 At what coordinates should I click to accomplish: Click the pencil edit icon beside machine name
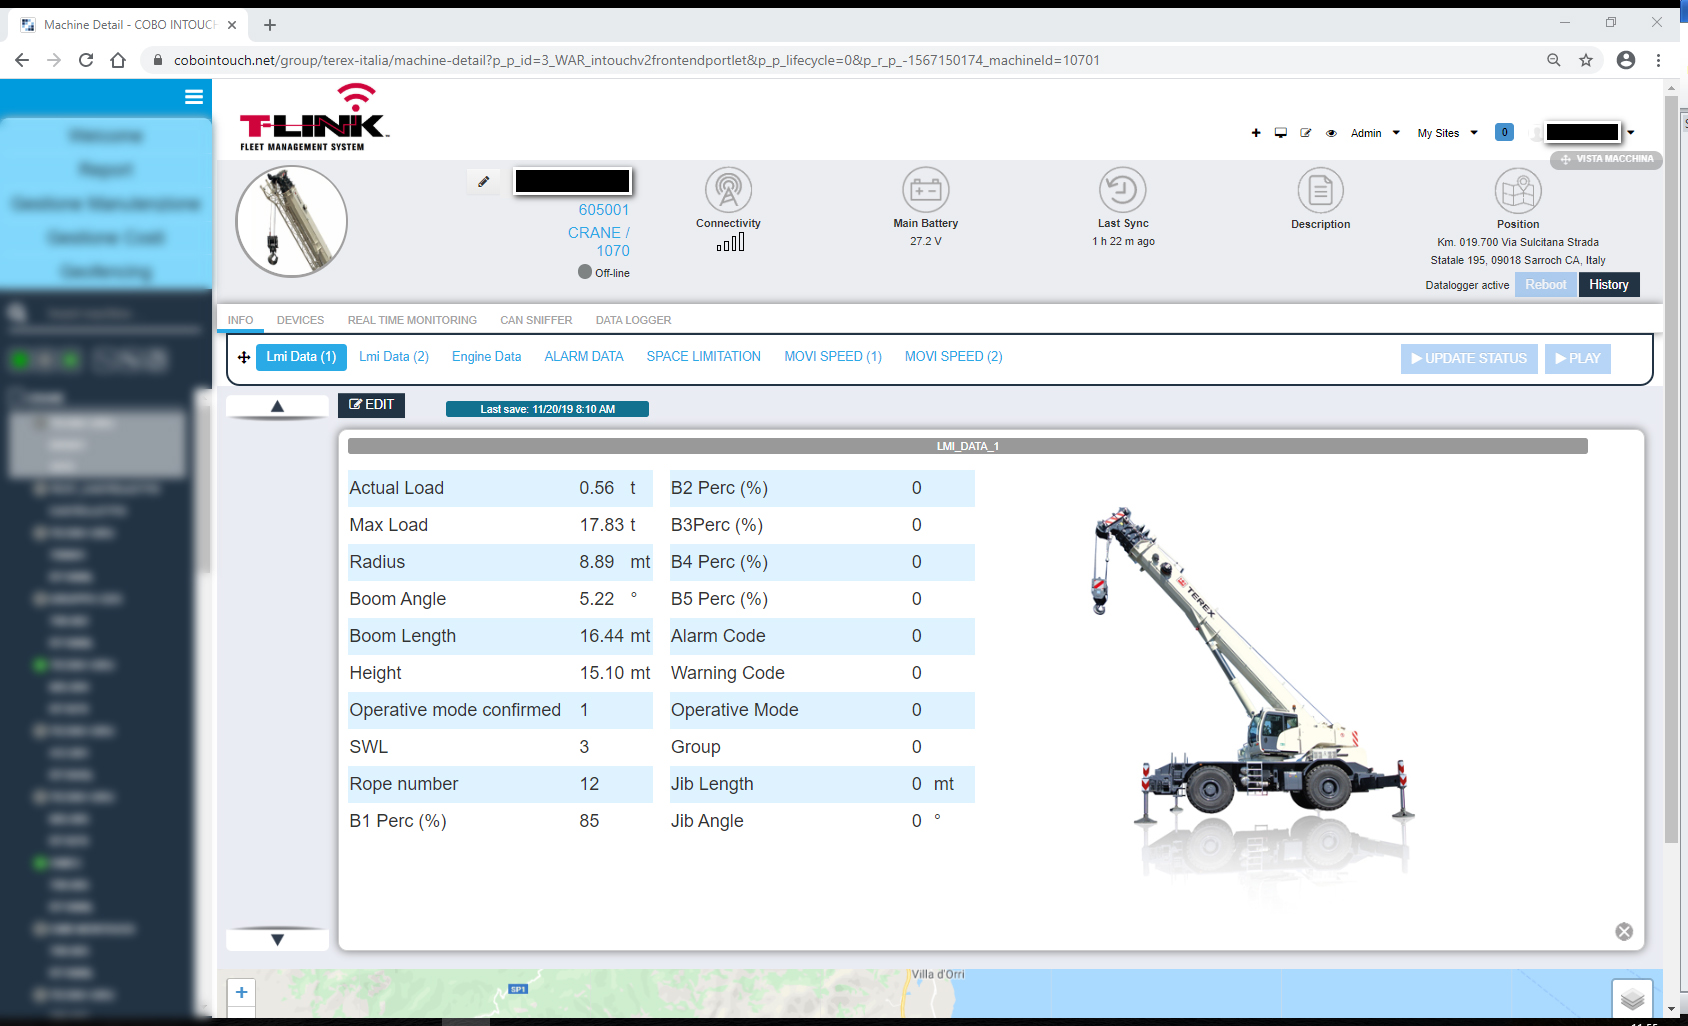[484, 182]
